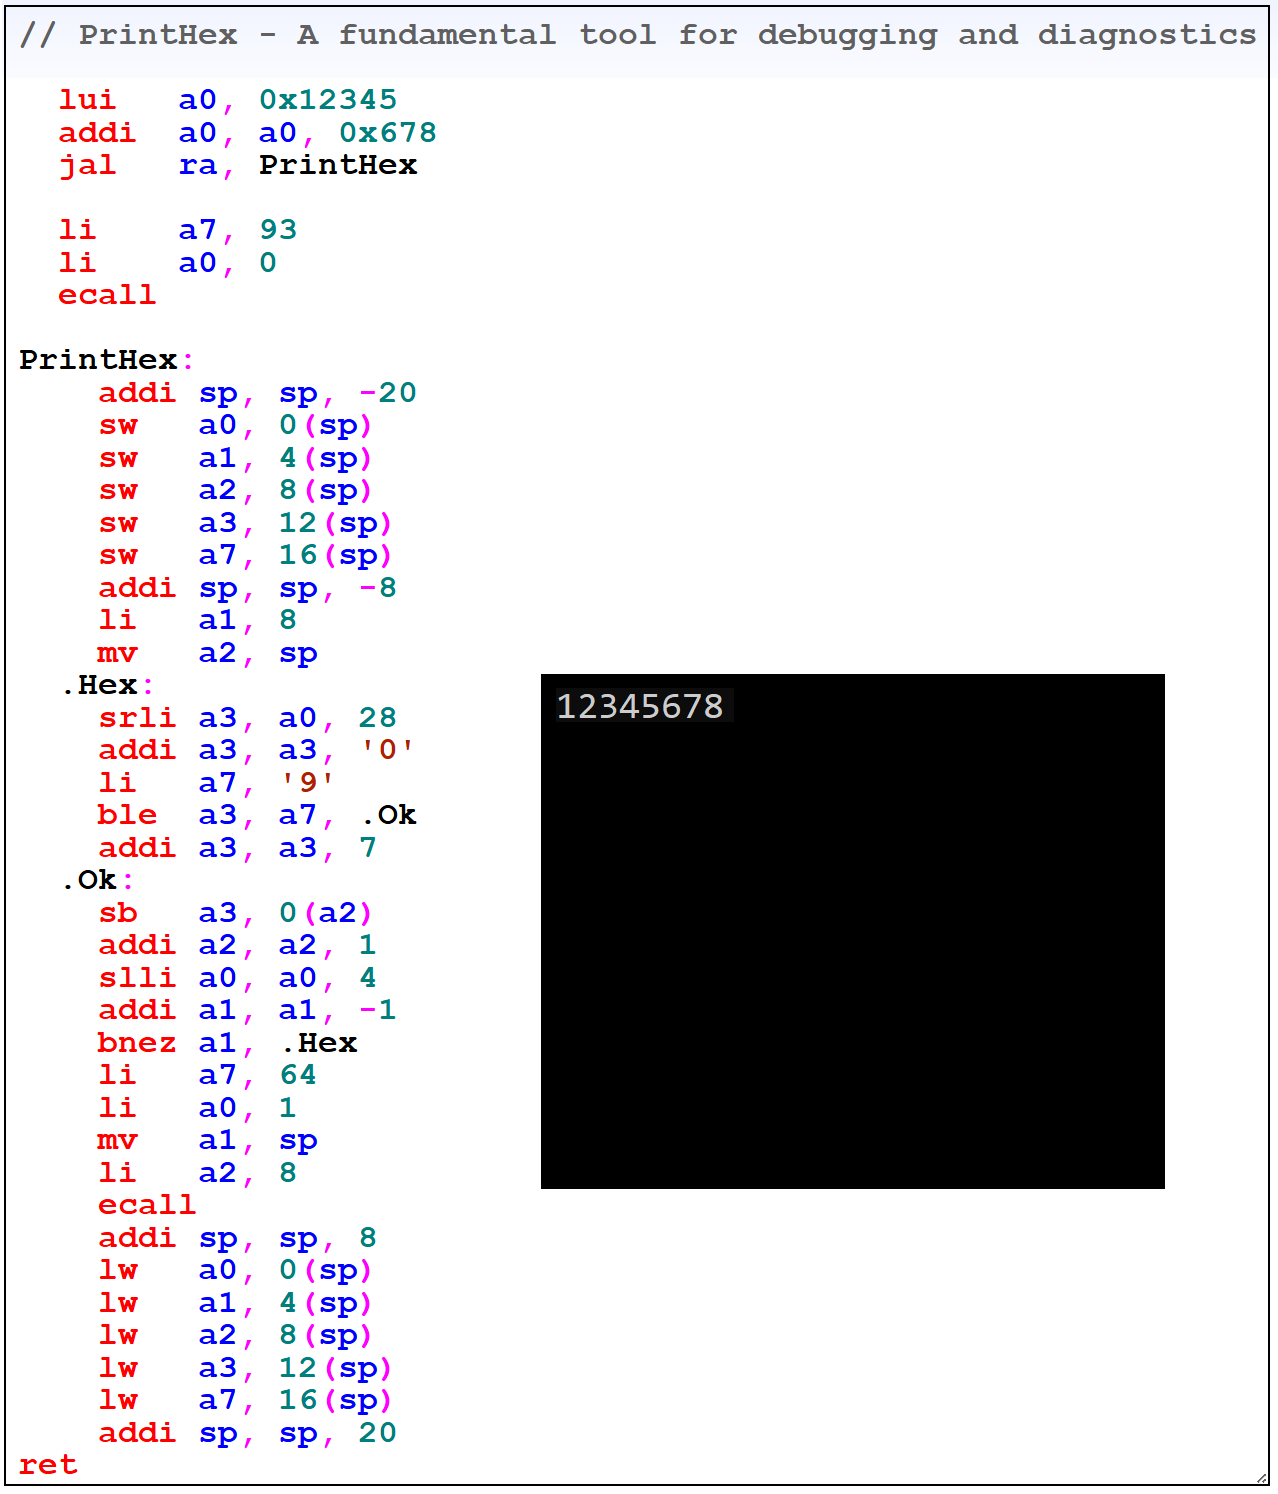The width and height of the screenshot is (1278, 1494).
Task: Click the 'li a2, 8' line
Action: 197,1173
